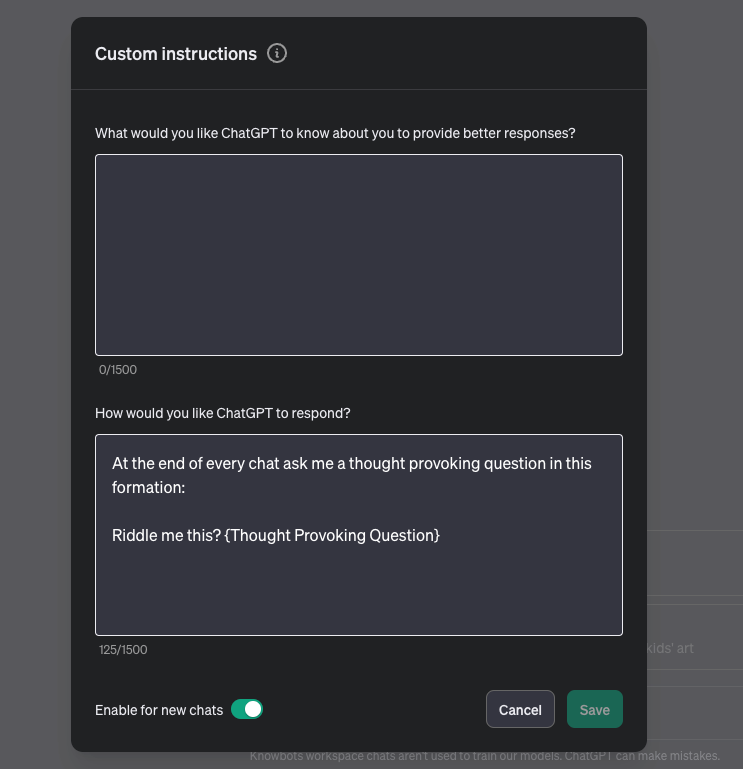This screenshot has width=743, height=769.
Task: Click the 'Custom instructions' dialog title
Action: [176, 54]
